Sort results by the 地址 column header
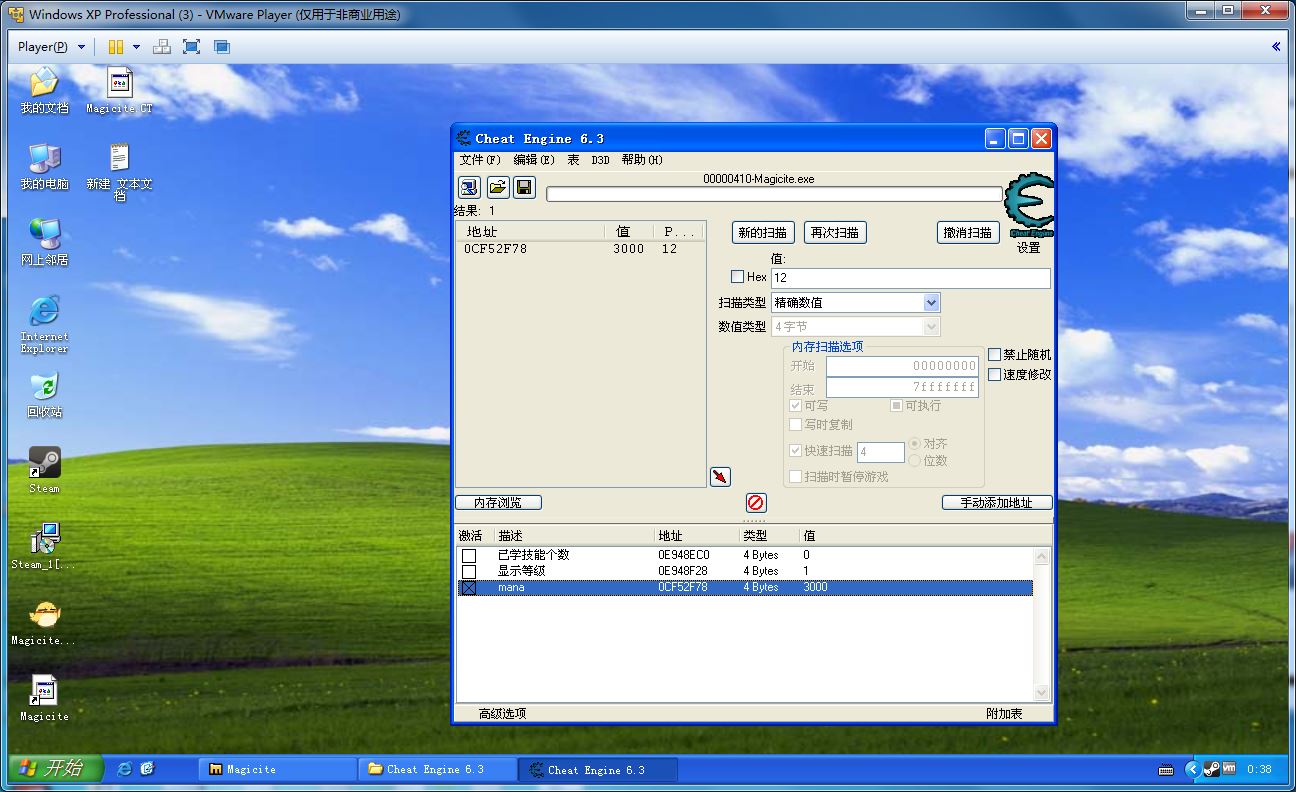This screenshot has width=1296, height=792. coord(530,231)
